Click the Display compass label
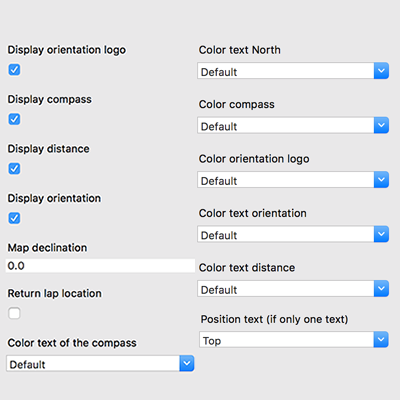This screenshot has width=400, height=400. pyautogui.click(x=50, y=99)
